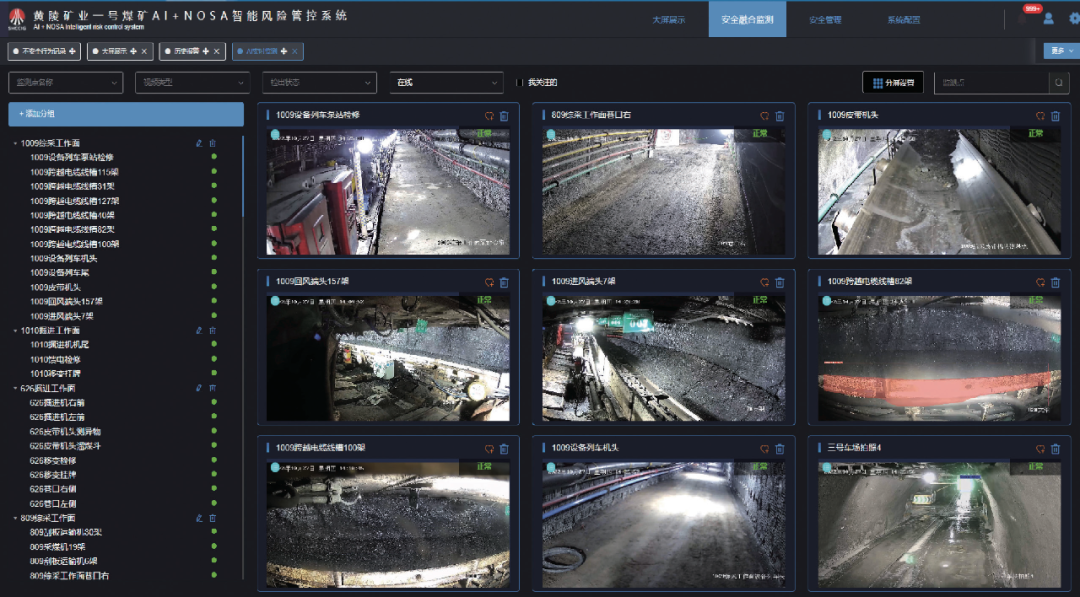The width and height of the screenshot is (1080, 597).
Task: Delete the 1009设备列车泵站检修 camera card
Action: click(504, 116)
